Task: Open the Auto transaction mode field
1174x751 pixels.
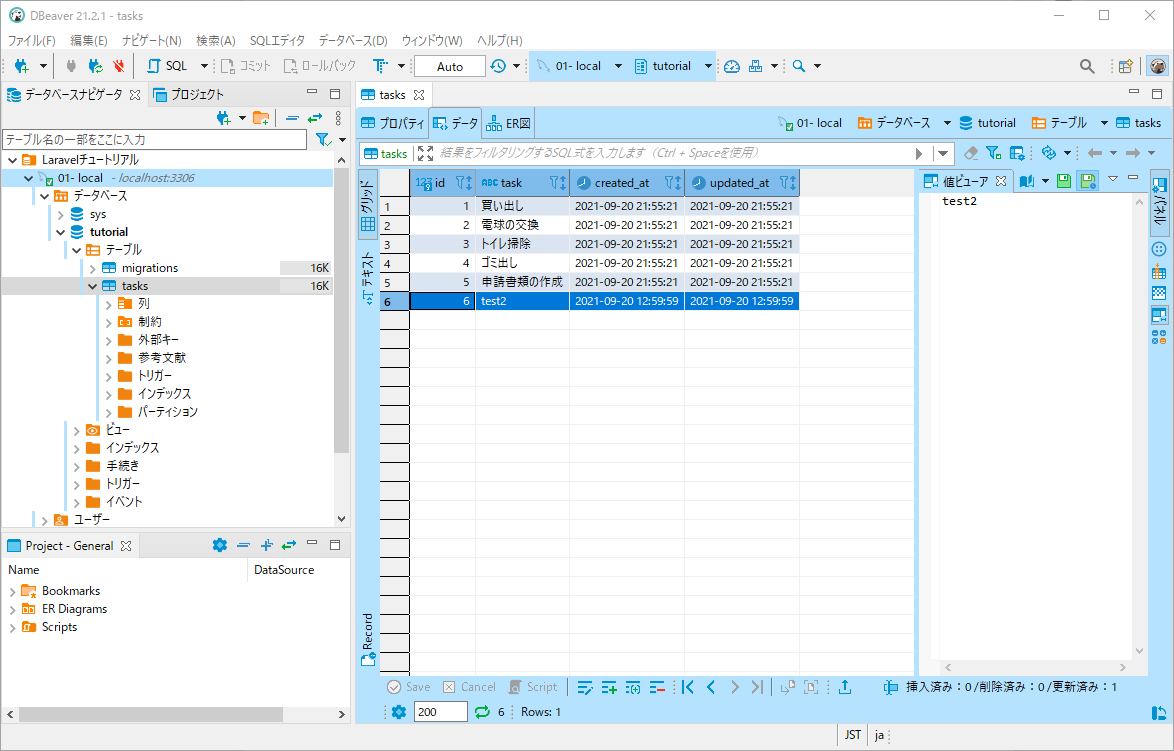Action: coord(449,66)
